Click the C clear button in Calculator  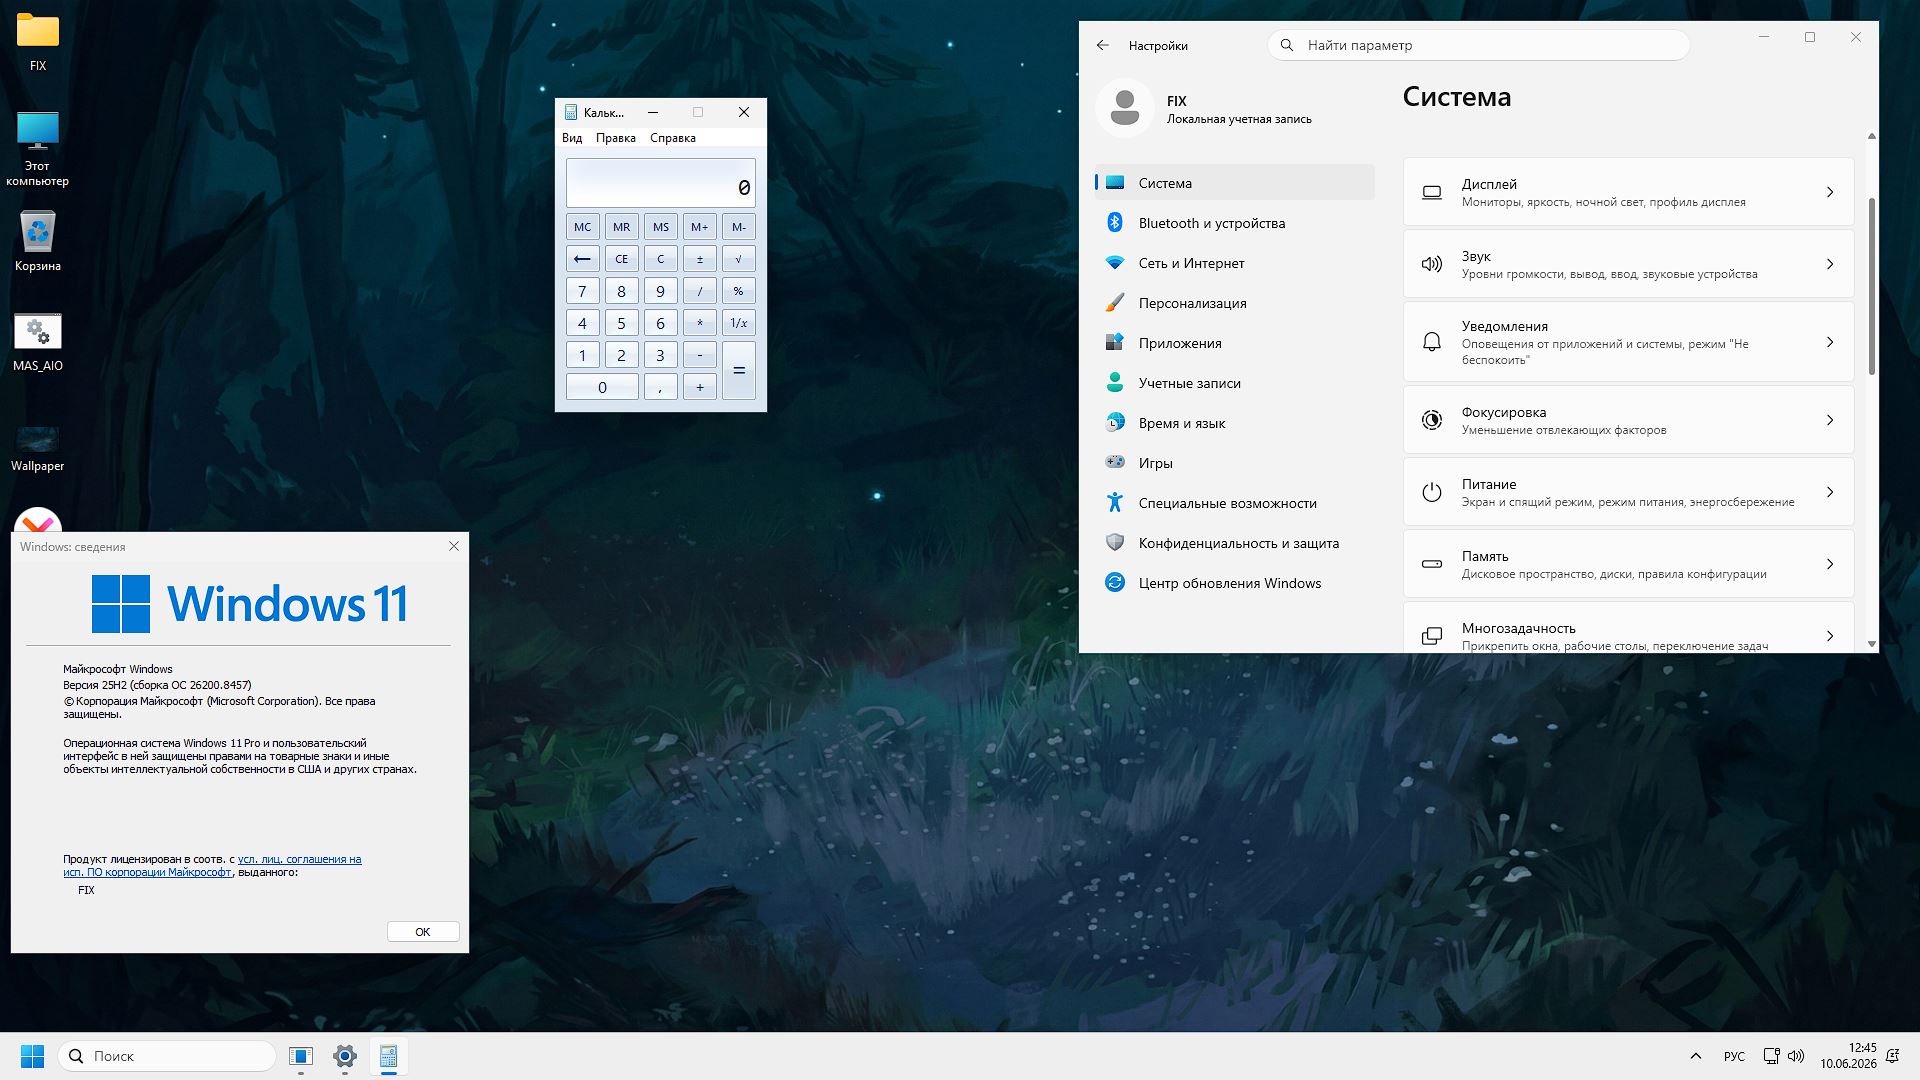click(660, 259)
